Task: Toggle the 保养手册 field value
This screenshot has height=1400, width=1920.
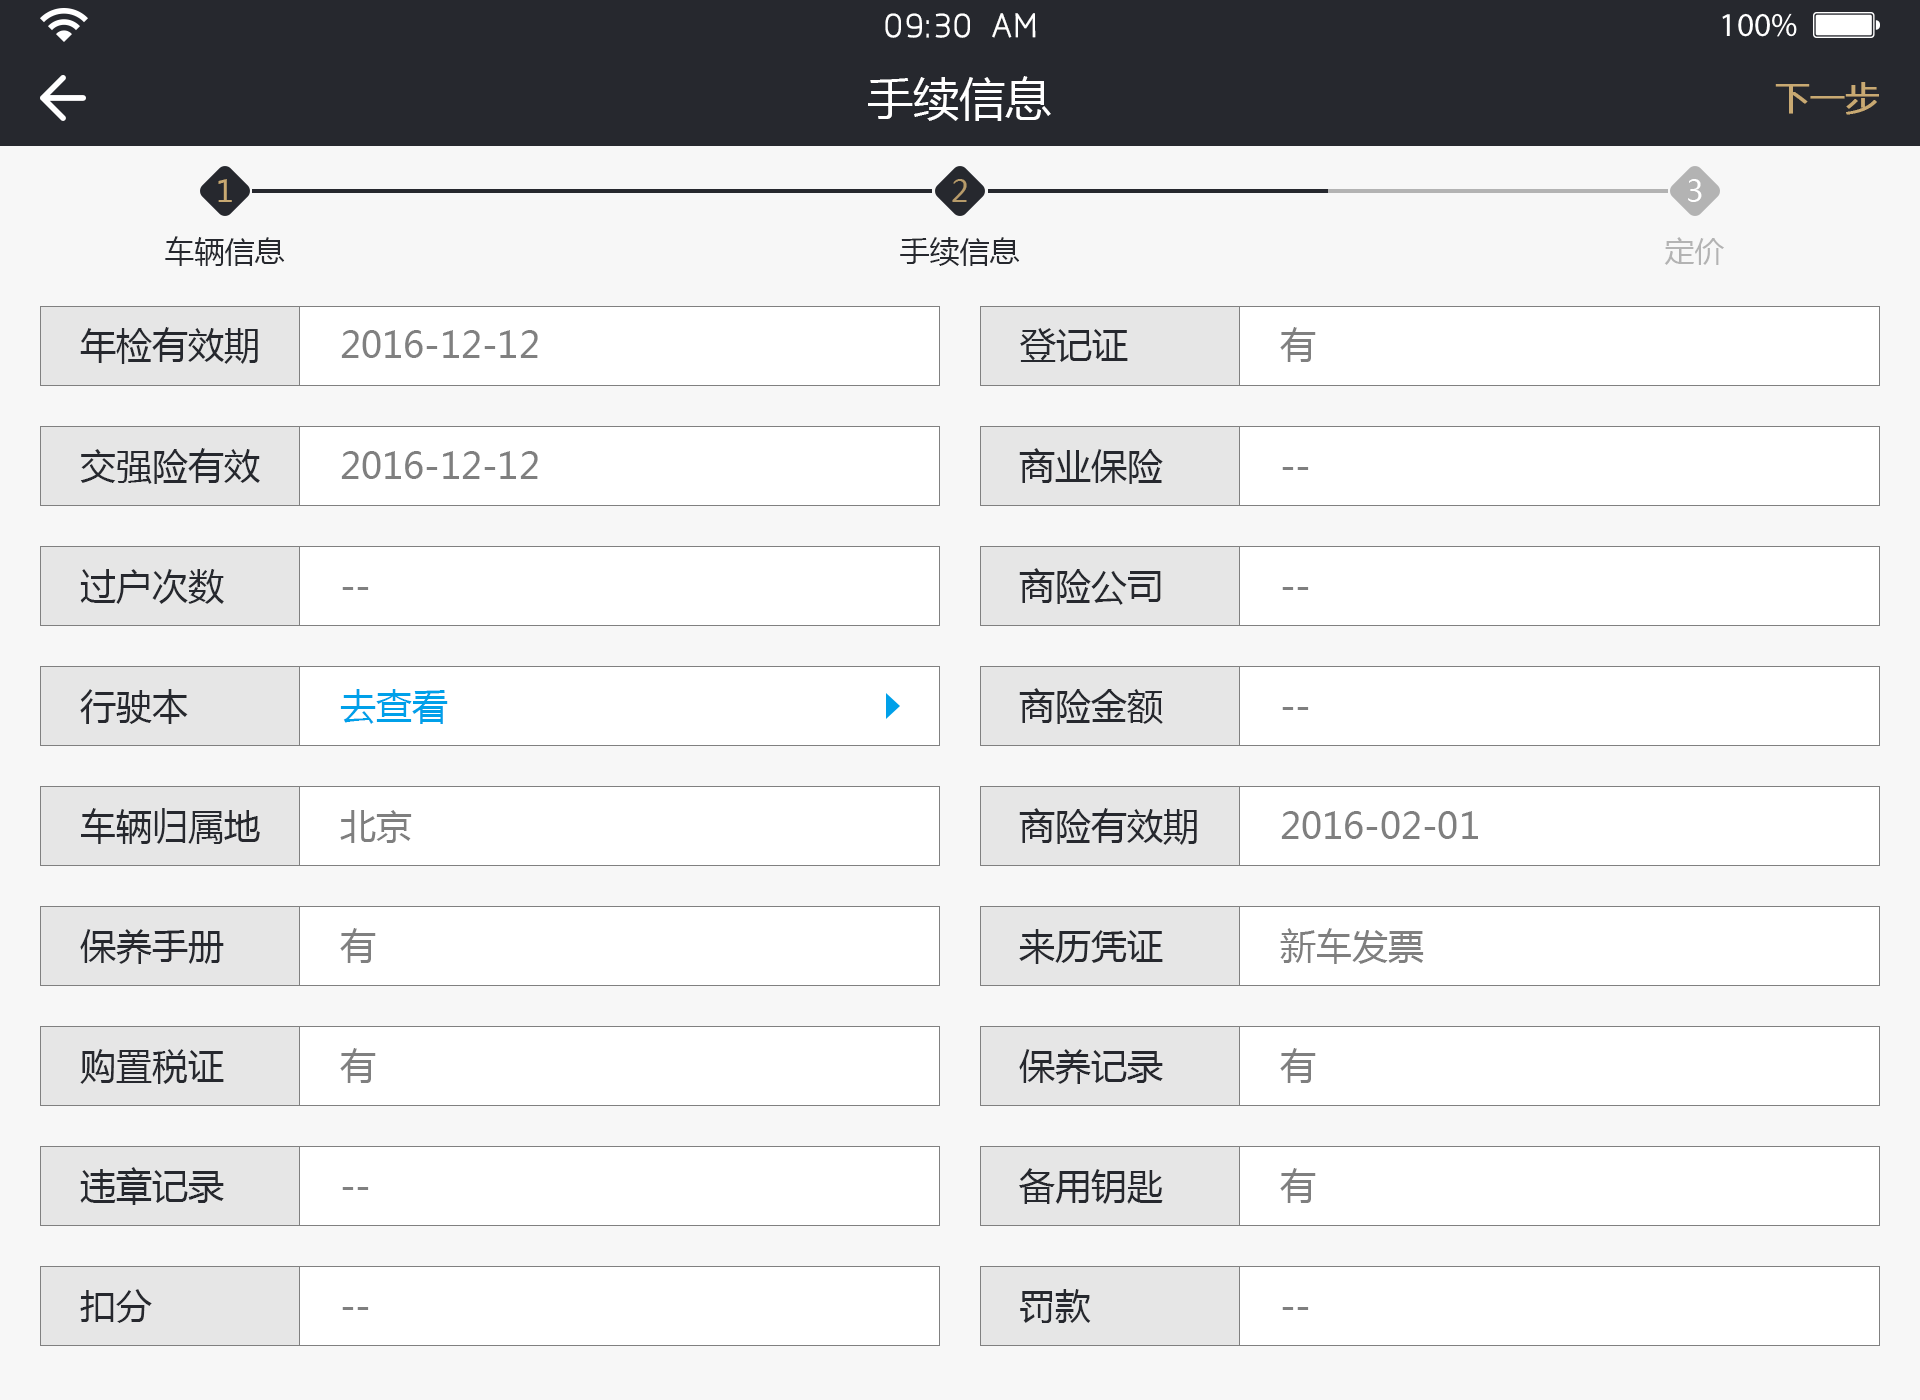Action: coord(619,944)
